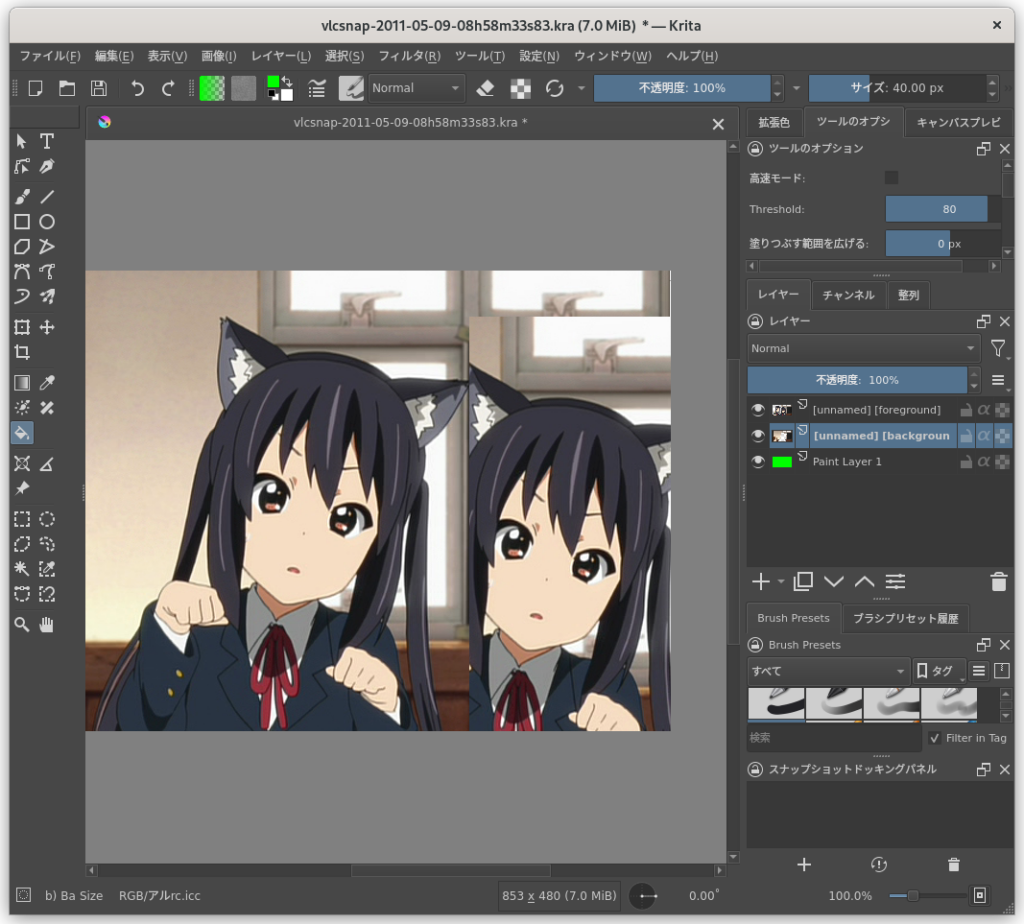Open the フィルタ(R) menu
Screen dimensions: 1024x924
[409, 56]
